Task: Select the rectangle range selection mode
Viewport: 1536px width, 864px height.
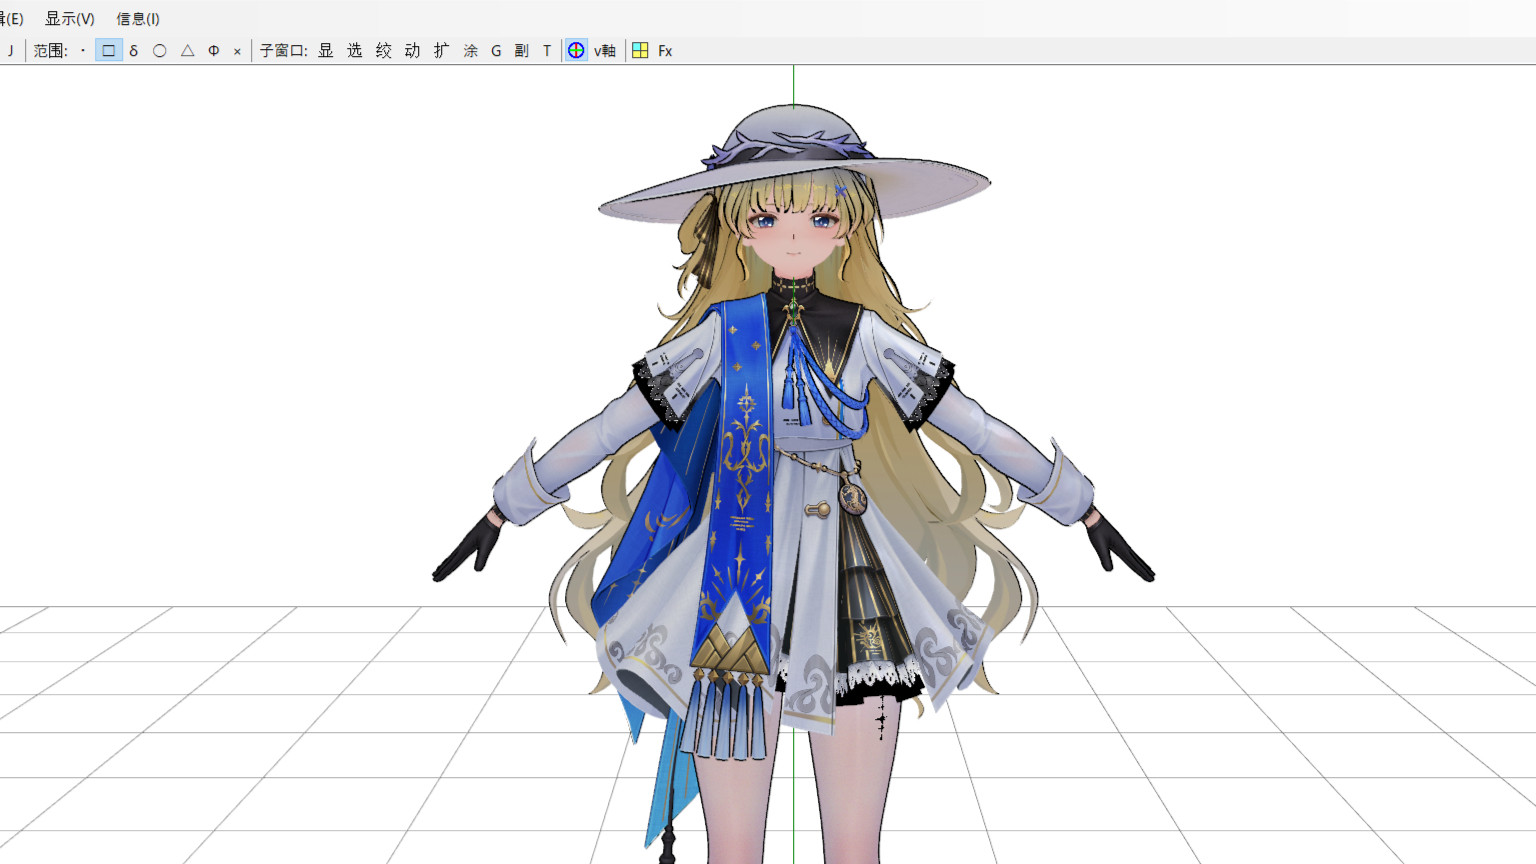Action: tap(108, 51)
